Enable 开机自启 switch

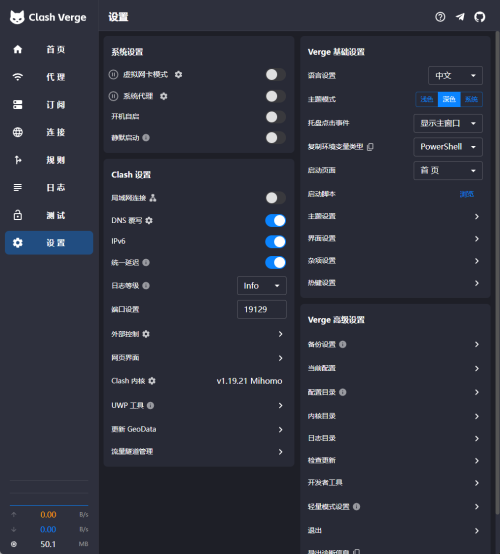(x=276, y=117)
